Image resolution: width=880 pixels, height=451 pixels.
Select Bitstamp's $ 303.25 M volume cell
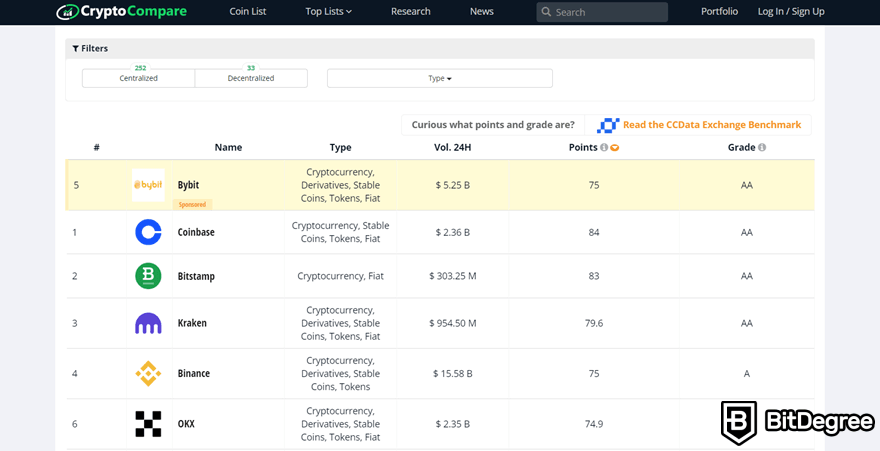(452, 276)
